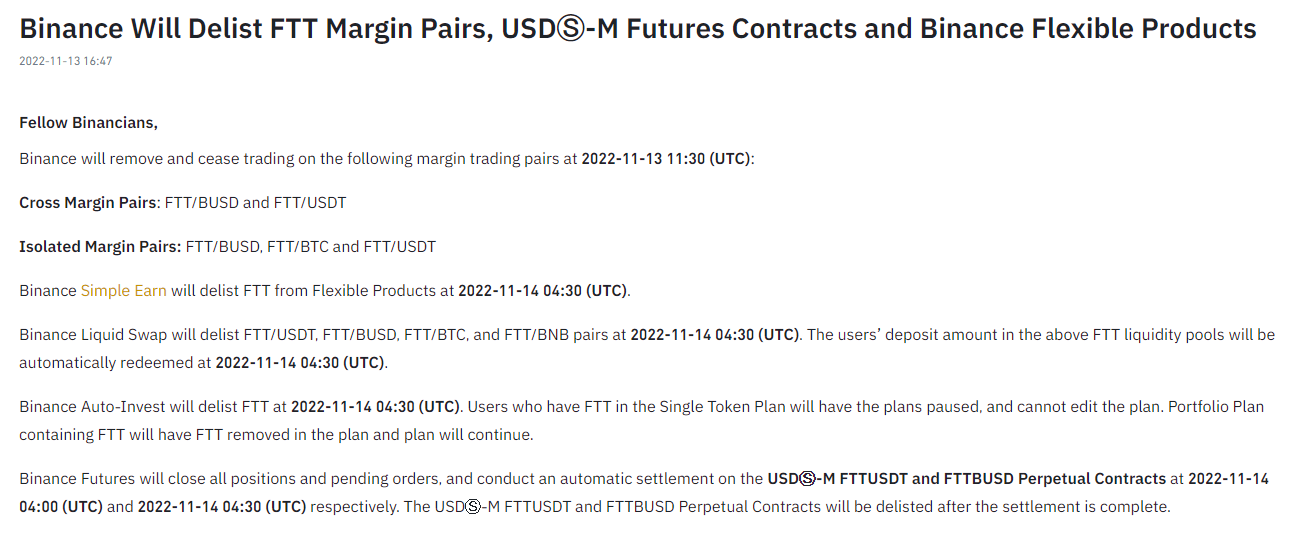Click the words "automatically redeemed at"
Viewport: 1298px width, 540px height.
114,363
